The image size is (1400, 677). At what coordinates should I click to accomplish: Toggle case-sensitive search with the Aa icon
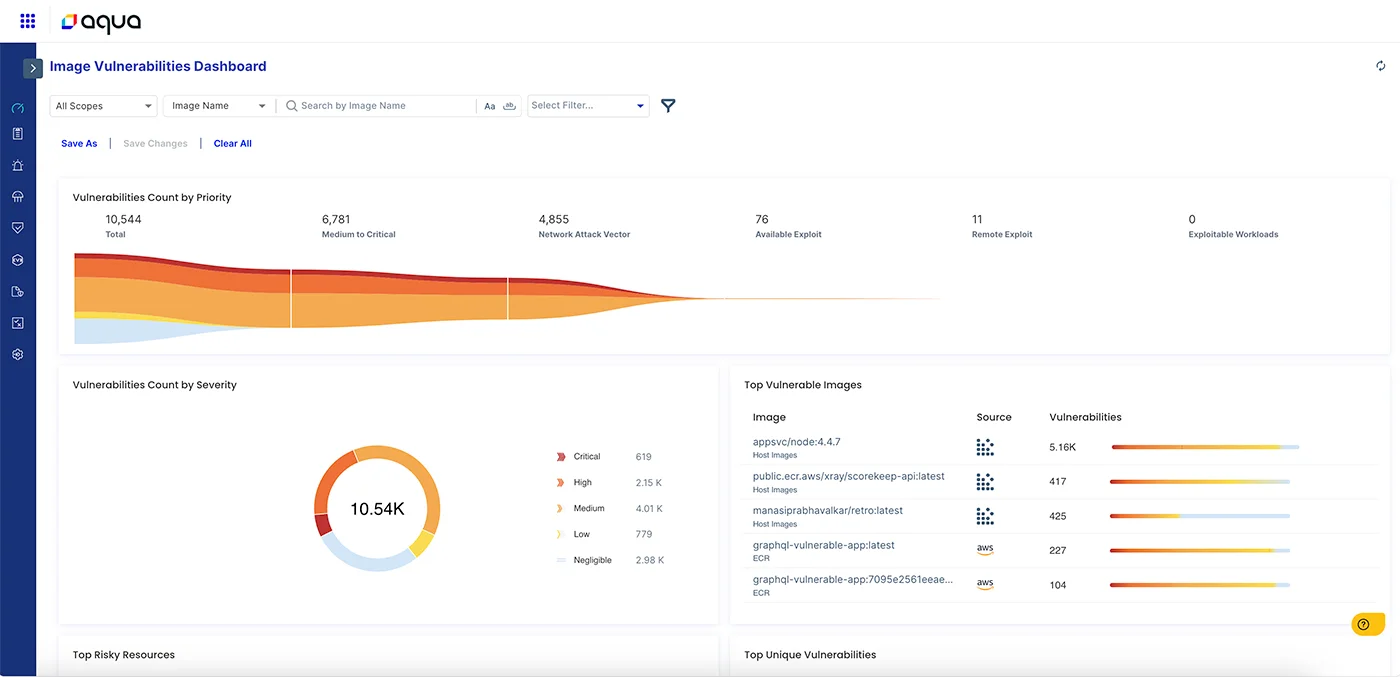tap(489, 105)
